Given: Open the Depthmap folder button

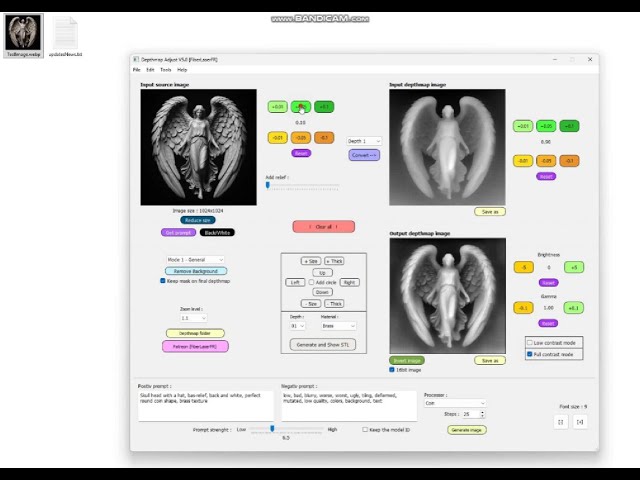Looking at the screenshot, I should (x=195, y=333).
